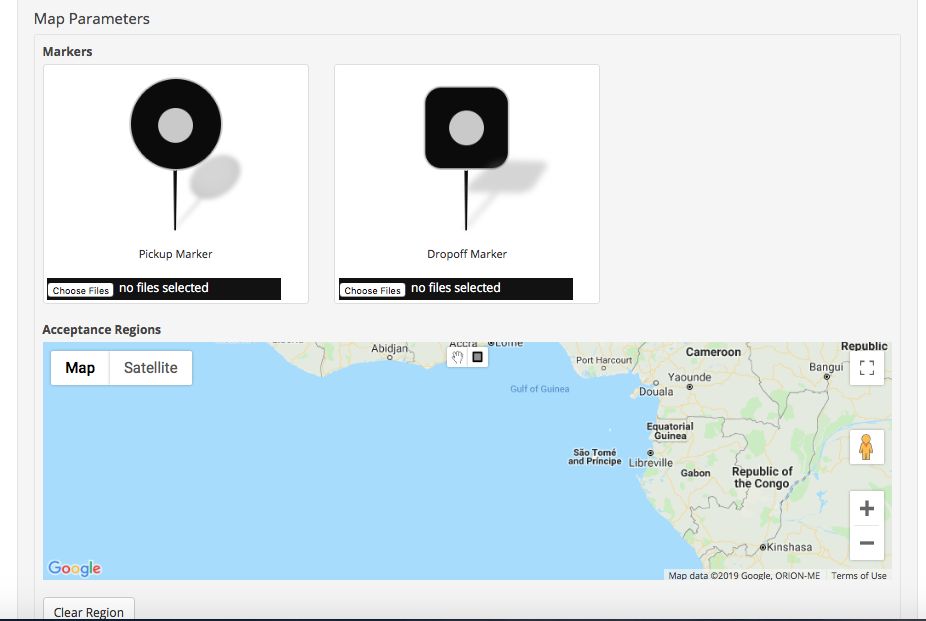The height and width of the screenshot is (621, 926).
Task: Click Abidjan city on the map
Action: click(389, 348)
